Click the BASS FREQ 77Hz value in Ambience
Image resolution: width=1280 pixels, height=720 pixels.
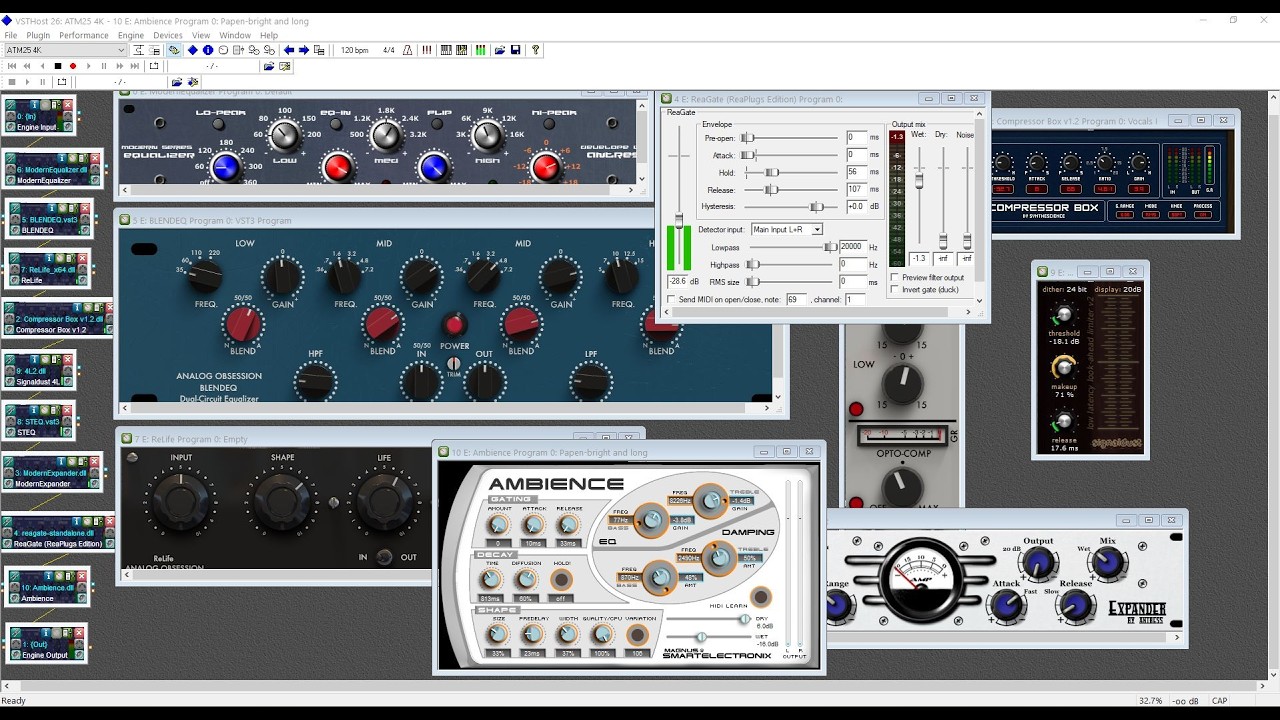620,520
